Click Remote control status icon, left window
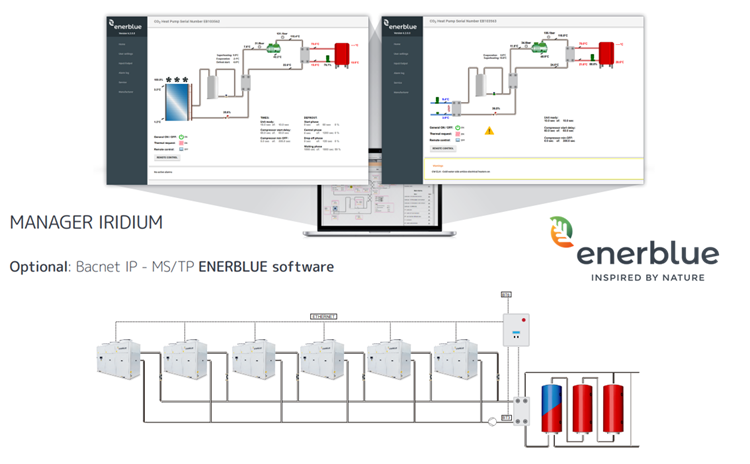Image resolution: width=750 pixels, height=464 pixels. [x=182, y=149]
